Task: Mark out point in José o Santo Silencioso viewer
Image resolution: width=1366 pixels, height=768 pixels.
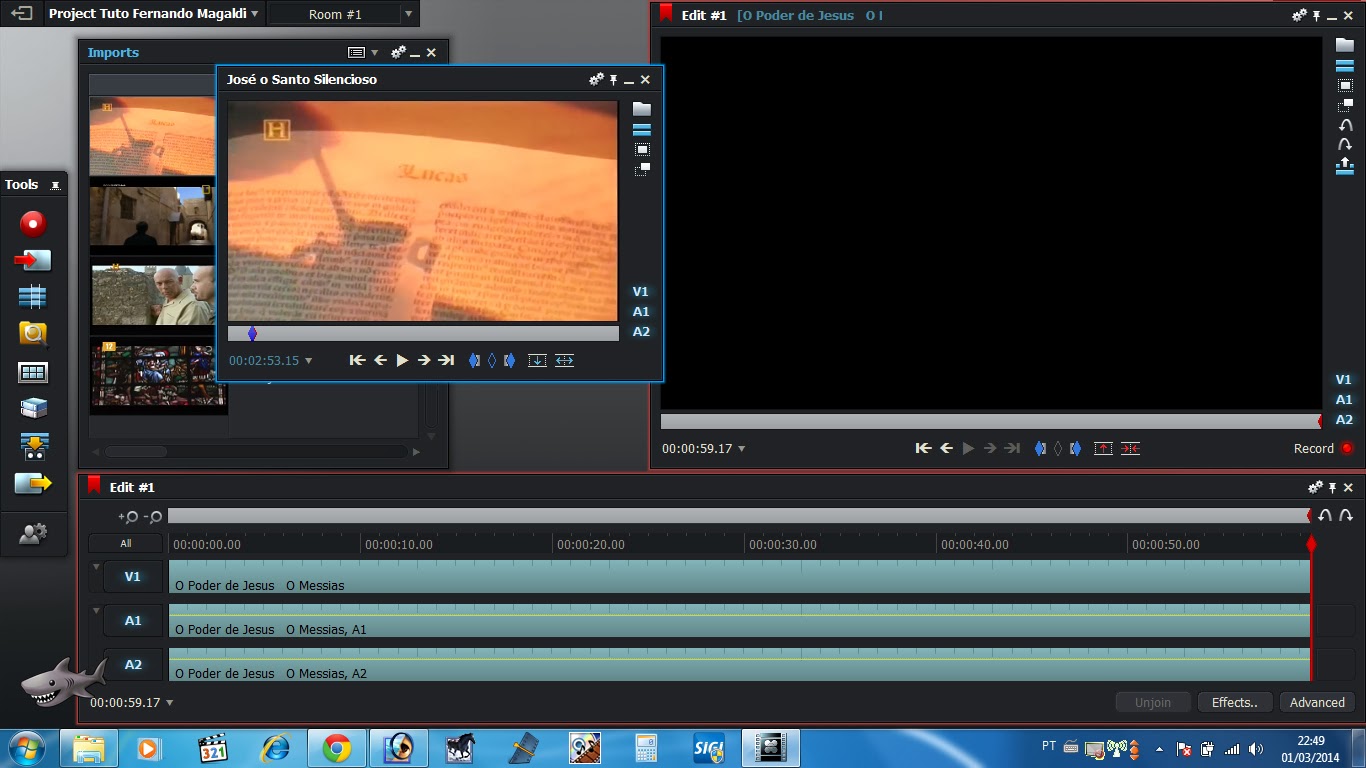Action: coord(509,360)
